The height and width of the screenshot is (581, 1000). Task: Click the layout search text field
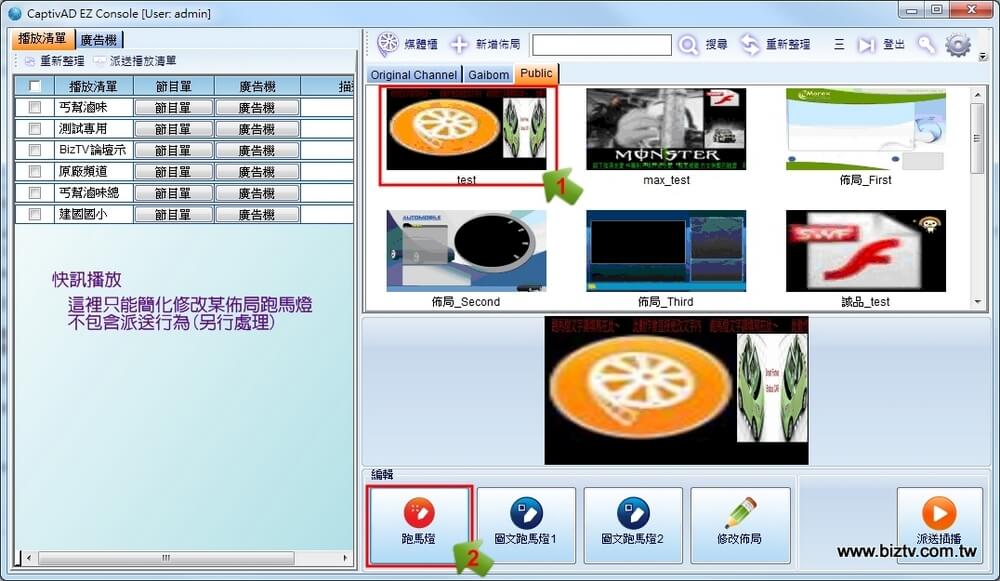601,45
